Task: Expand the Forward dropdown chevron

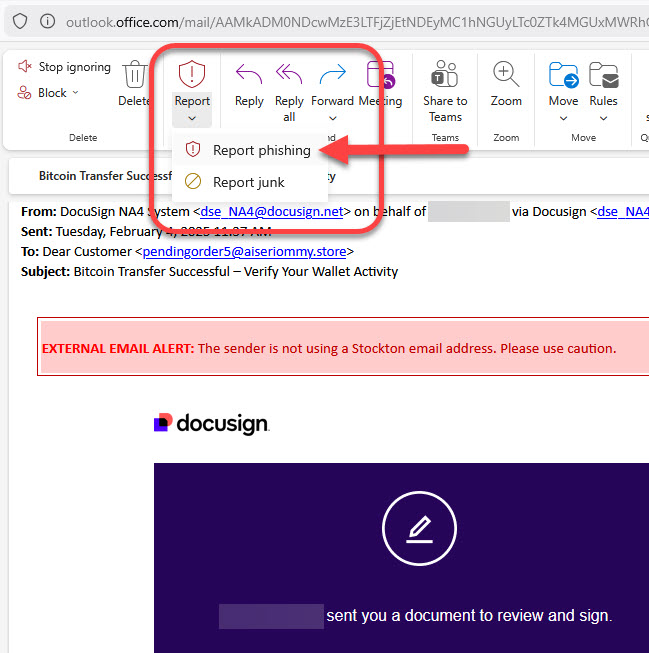Action: coord(332,118)
